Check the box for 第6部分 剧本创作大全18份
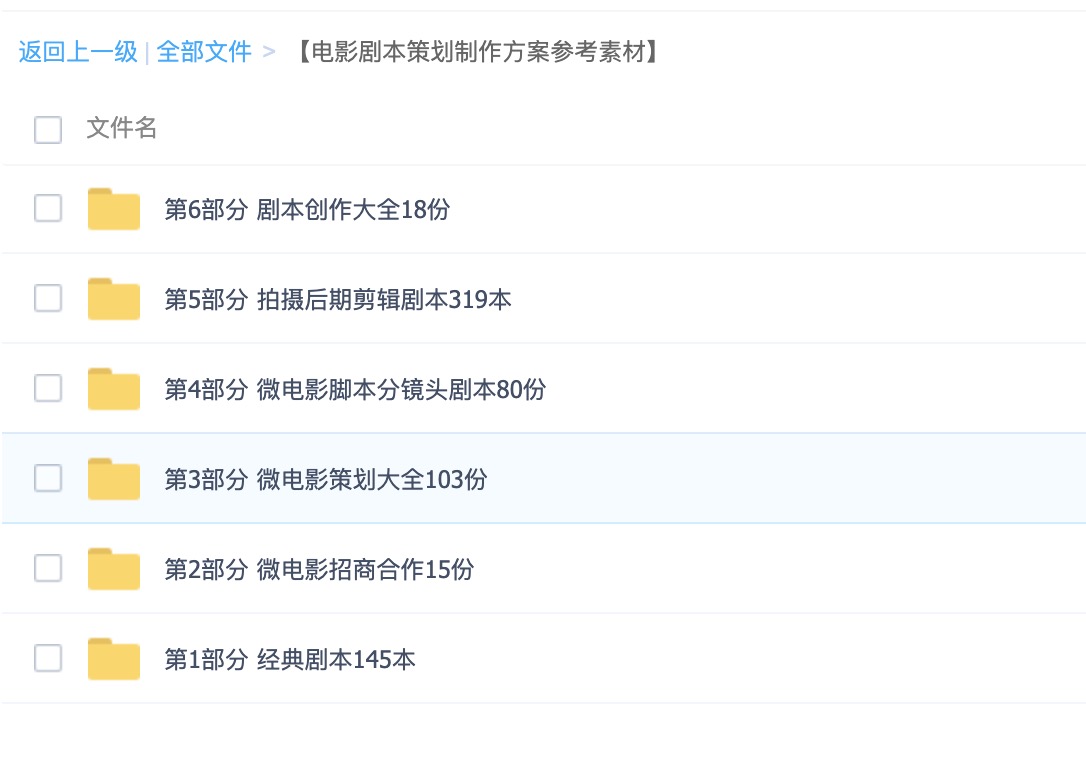1086x776 pixels. coord(48,208)
